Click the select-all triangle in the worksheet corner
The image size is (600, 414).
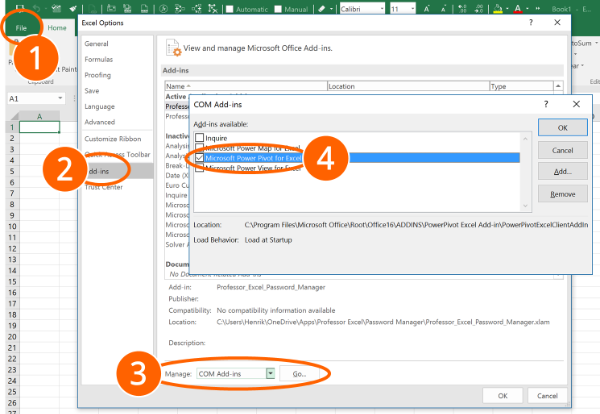[x=14, y=116]
